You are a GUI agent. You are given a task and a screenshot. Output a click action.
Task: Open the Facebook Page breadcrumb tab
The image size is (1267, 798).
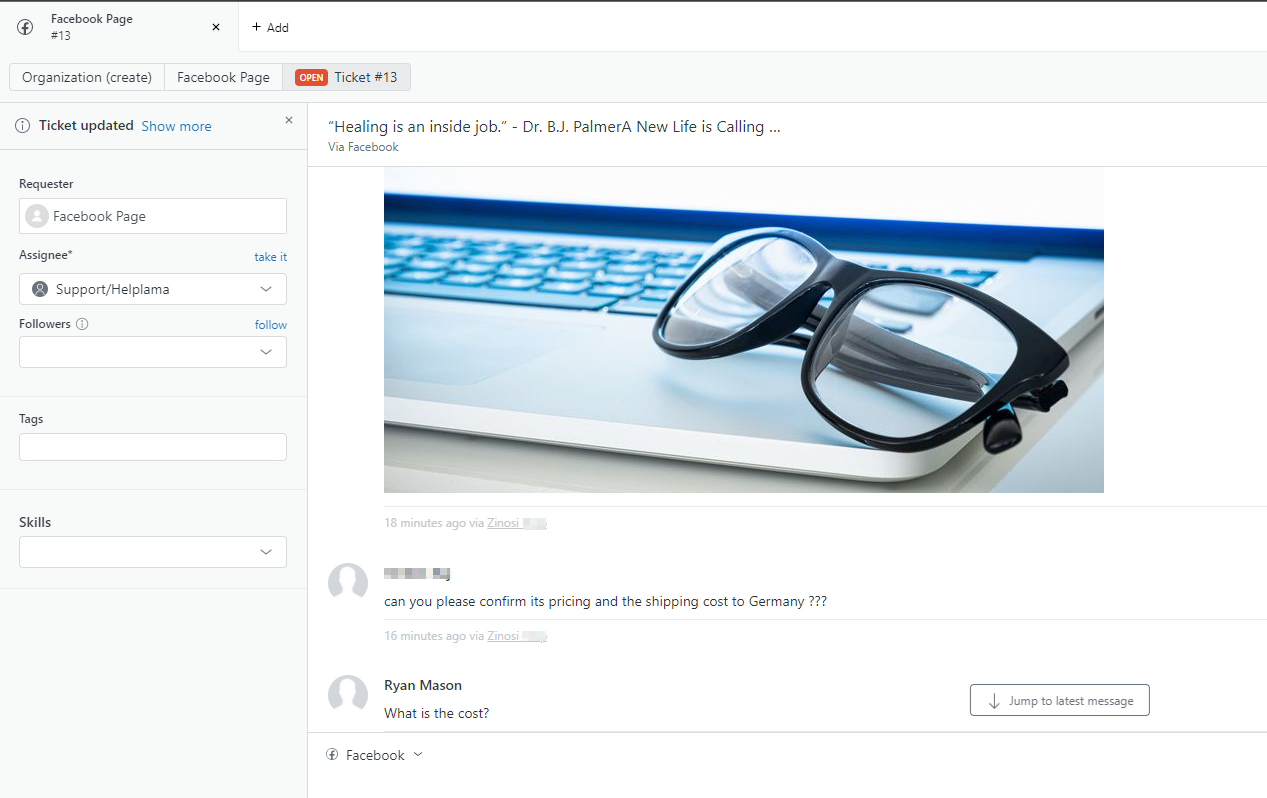click(223, 77)
